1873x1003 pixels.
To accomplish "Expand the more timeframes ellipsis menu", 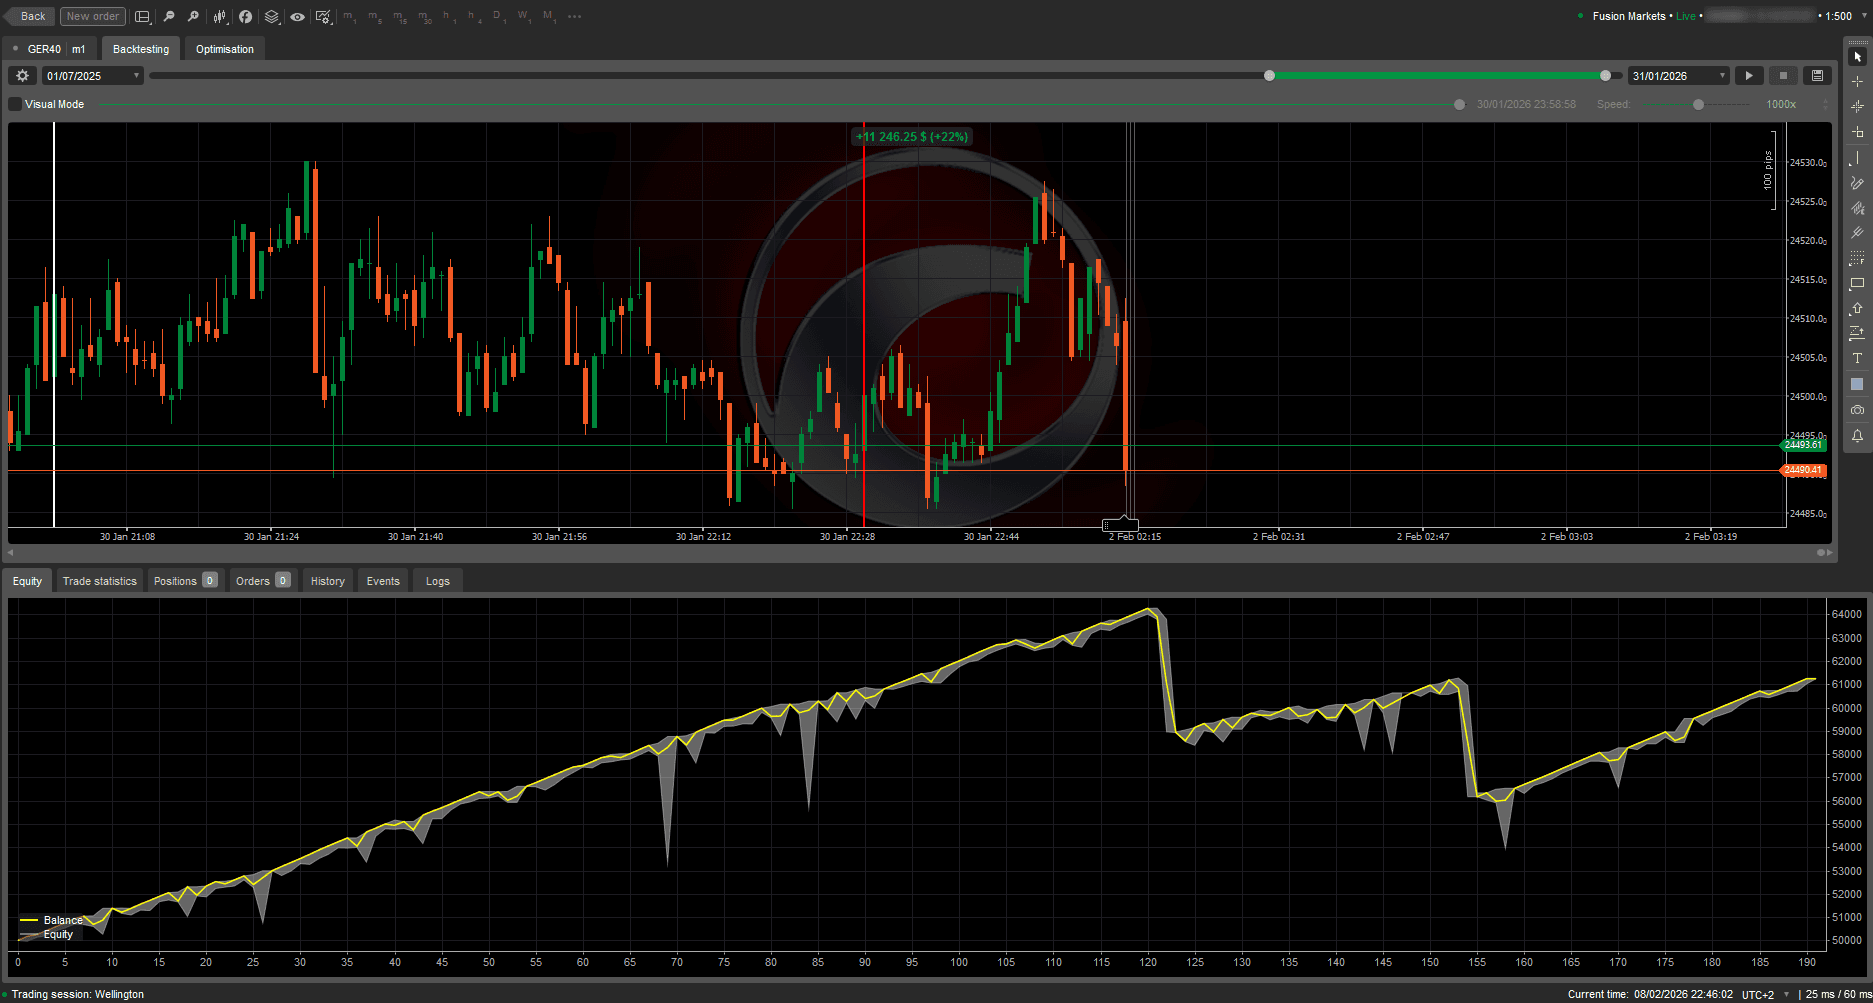I will pyautogui.click(x=574, y=16).
